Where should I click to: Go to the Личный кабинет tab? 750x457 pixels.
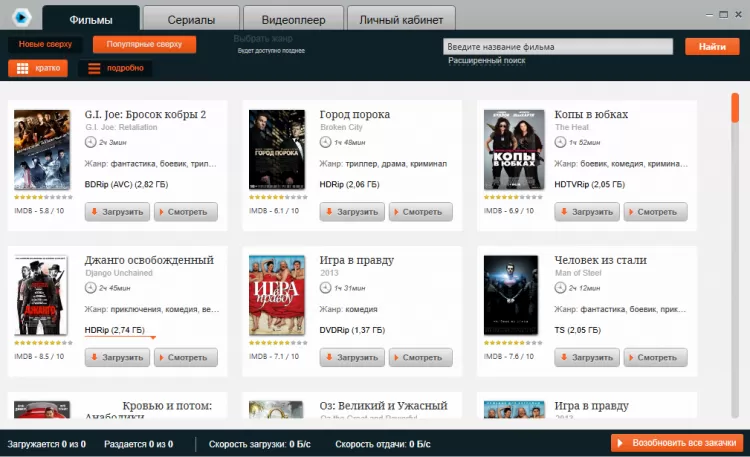(x=401, y=19)
